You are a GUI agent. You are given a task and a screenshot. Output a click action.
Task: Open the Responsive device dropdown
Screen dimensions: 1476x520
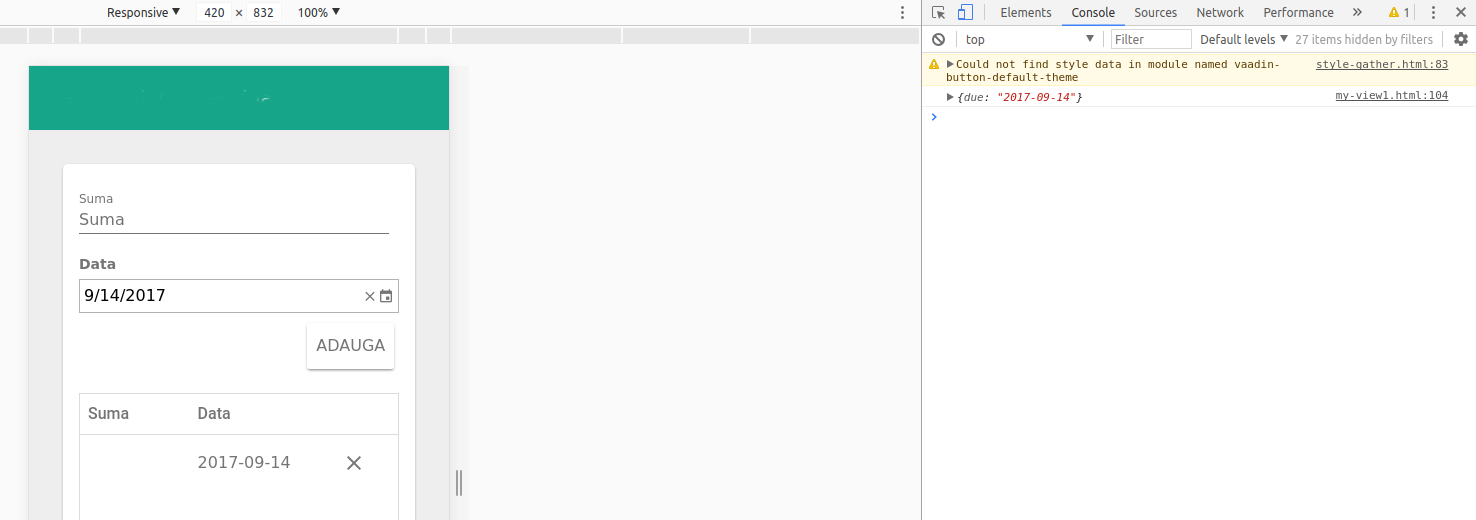pos(144,13)
